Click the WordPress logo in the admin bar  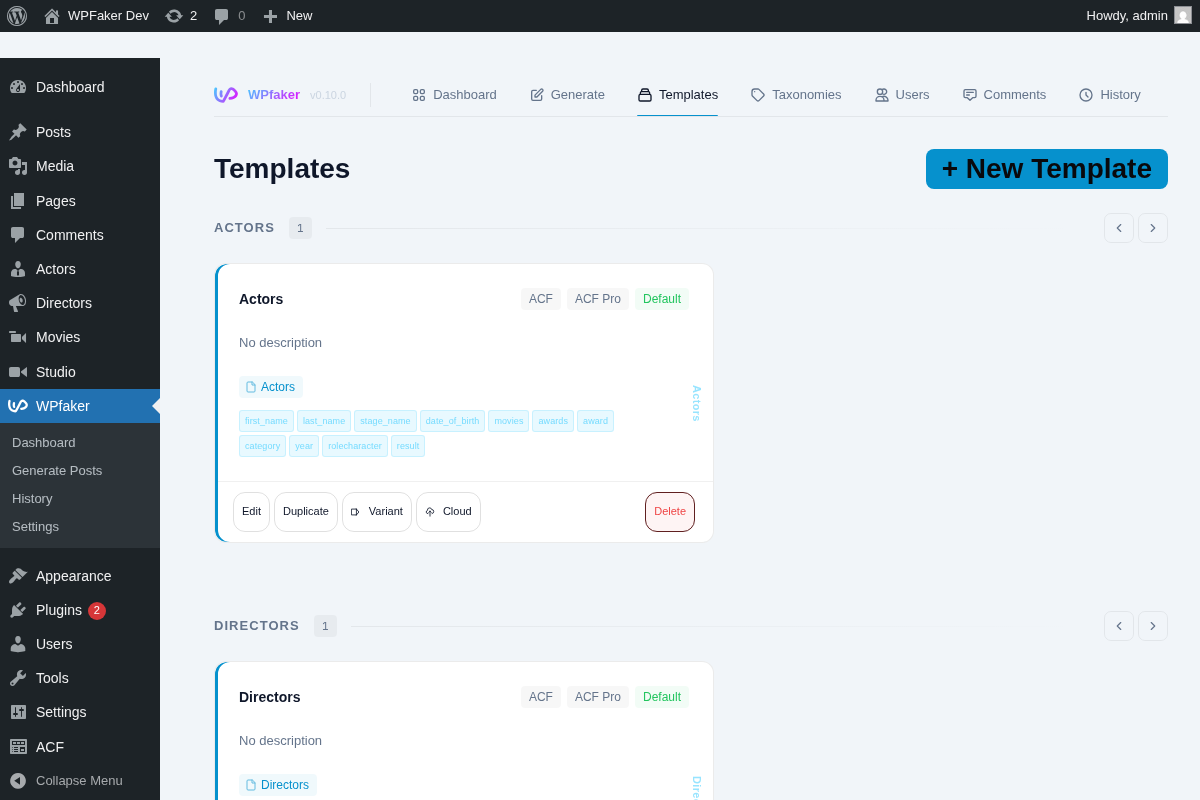tap(17, 15)
